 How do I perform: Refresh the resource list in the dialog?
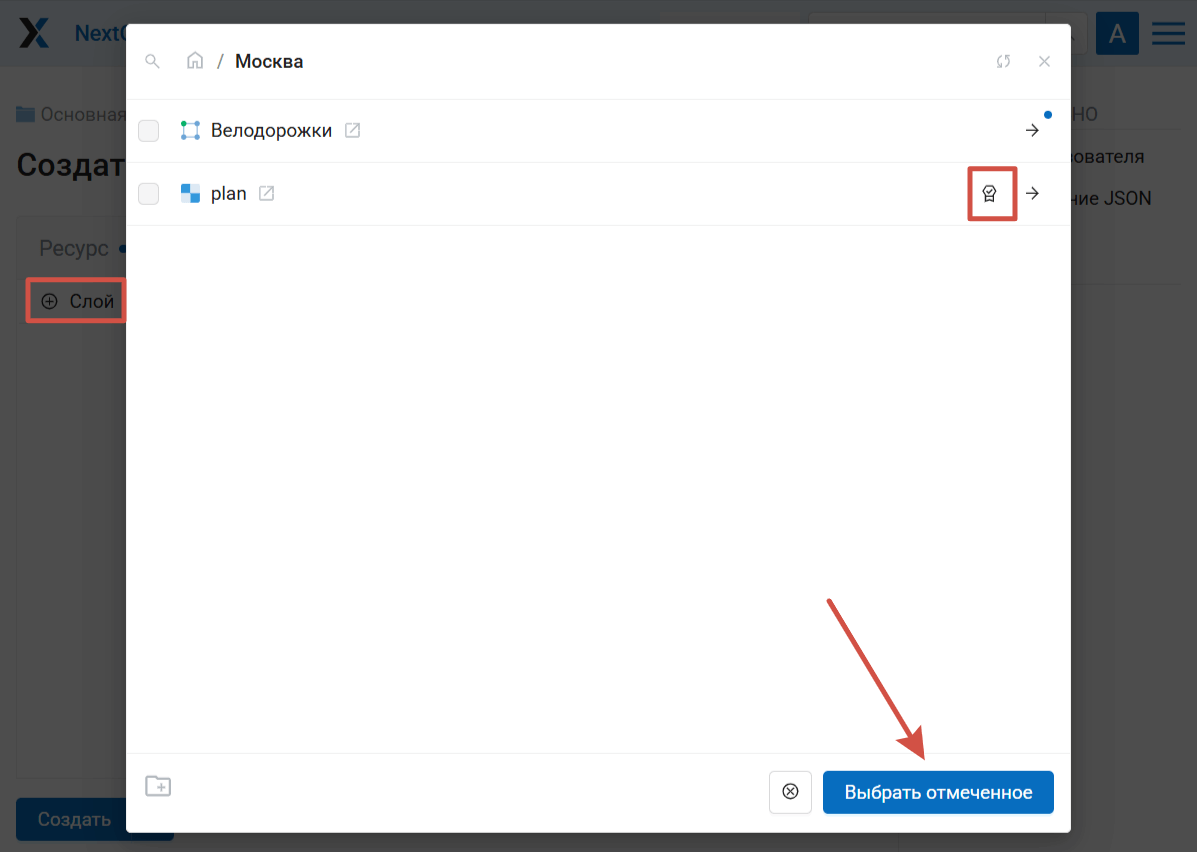(x=1003, y=62)
